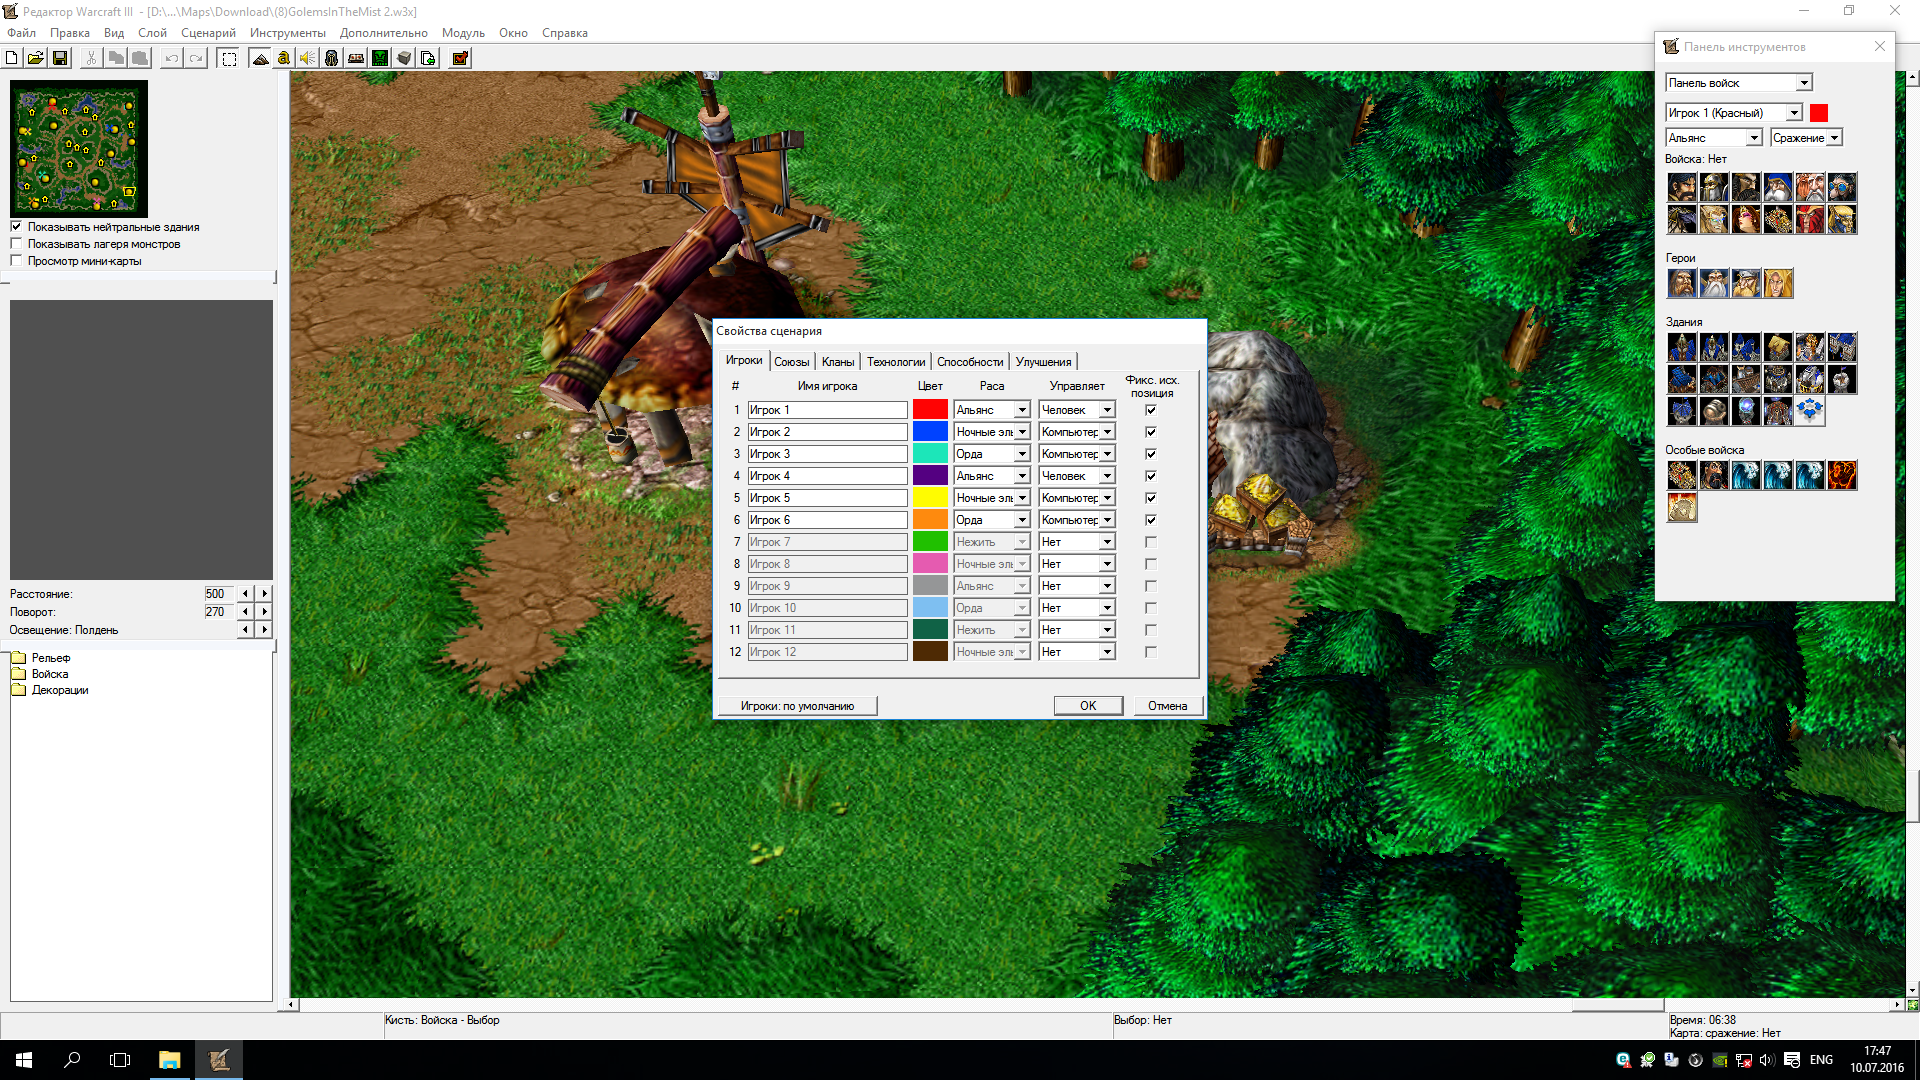Open the Sound Editor speaker icon

[308, 58]
